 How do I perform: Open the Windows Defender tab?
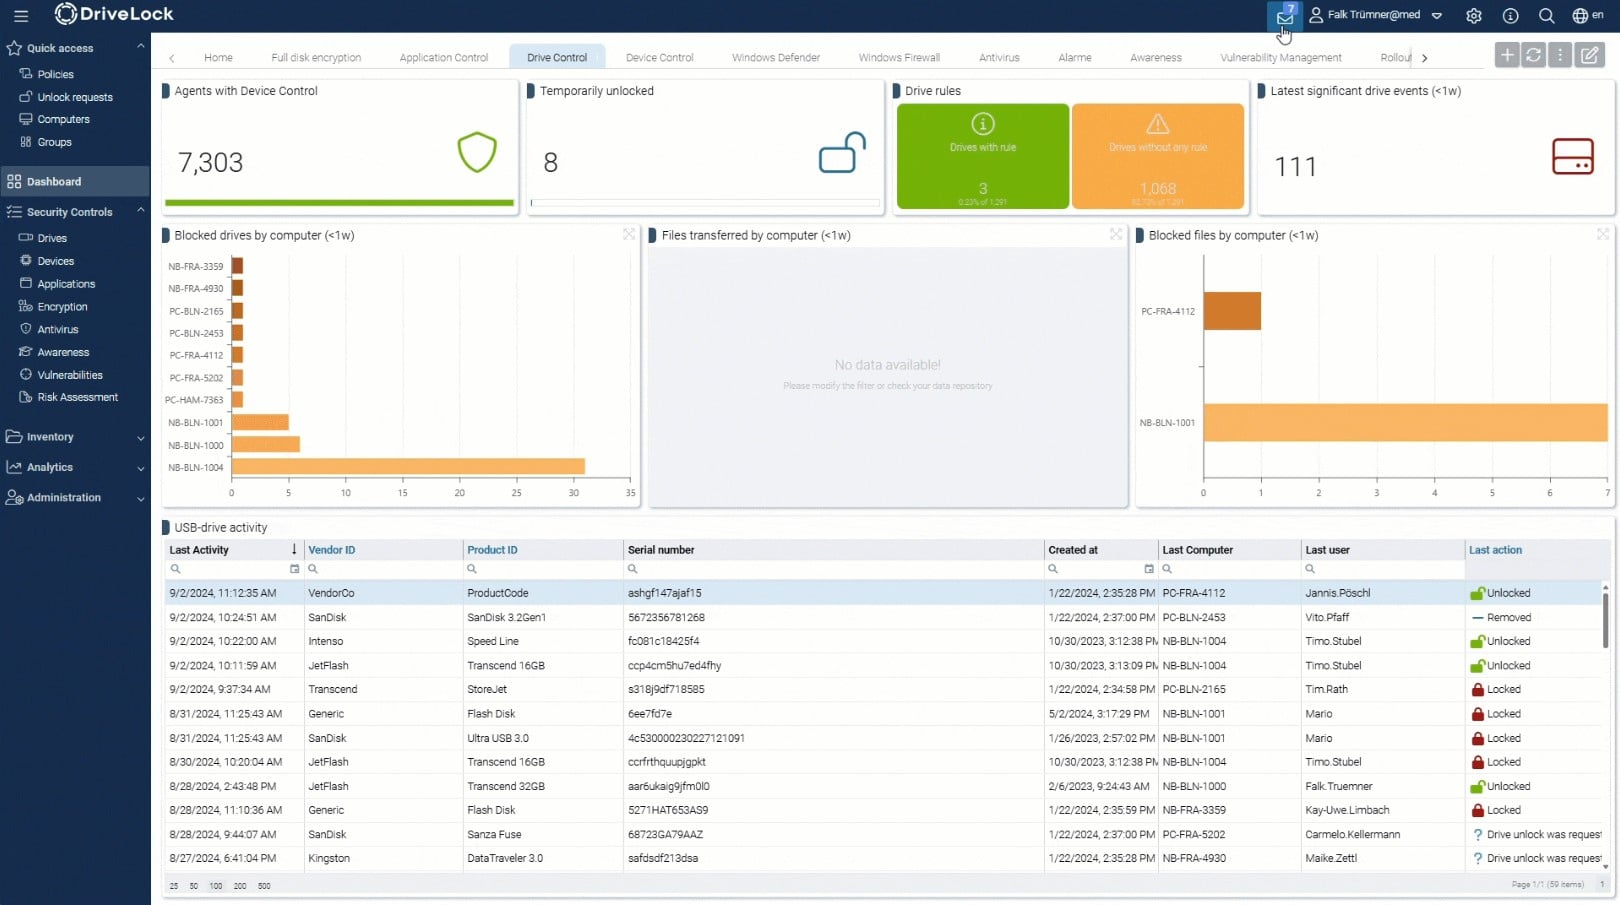(775, 57)
